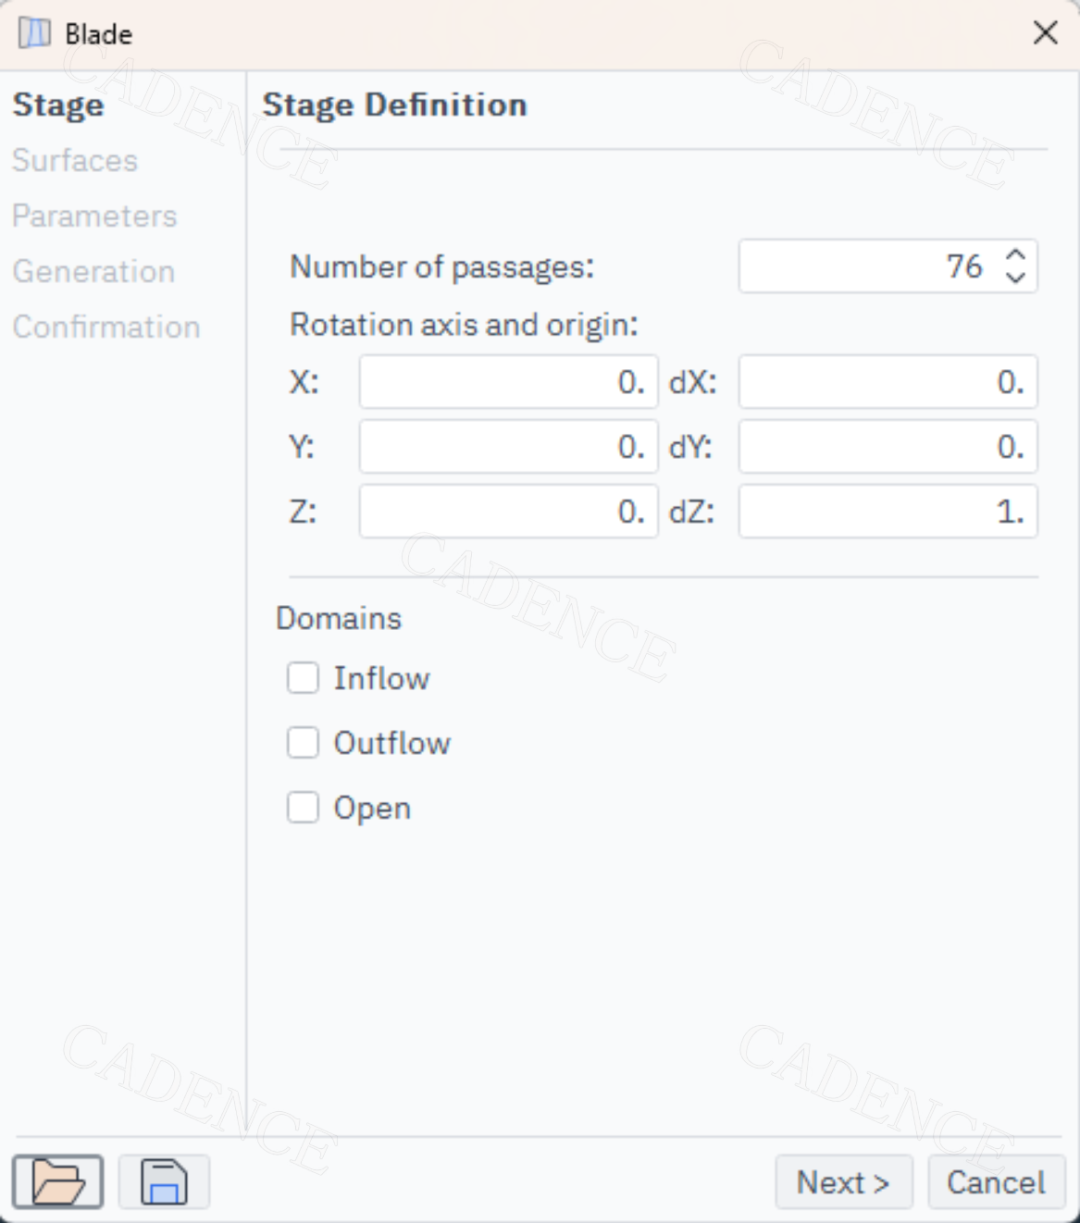The height and width of the screenshot is (1223, 1080).
Task: Enable the Outflow domain checkbox
Action: coord(303,743)
